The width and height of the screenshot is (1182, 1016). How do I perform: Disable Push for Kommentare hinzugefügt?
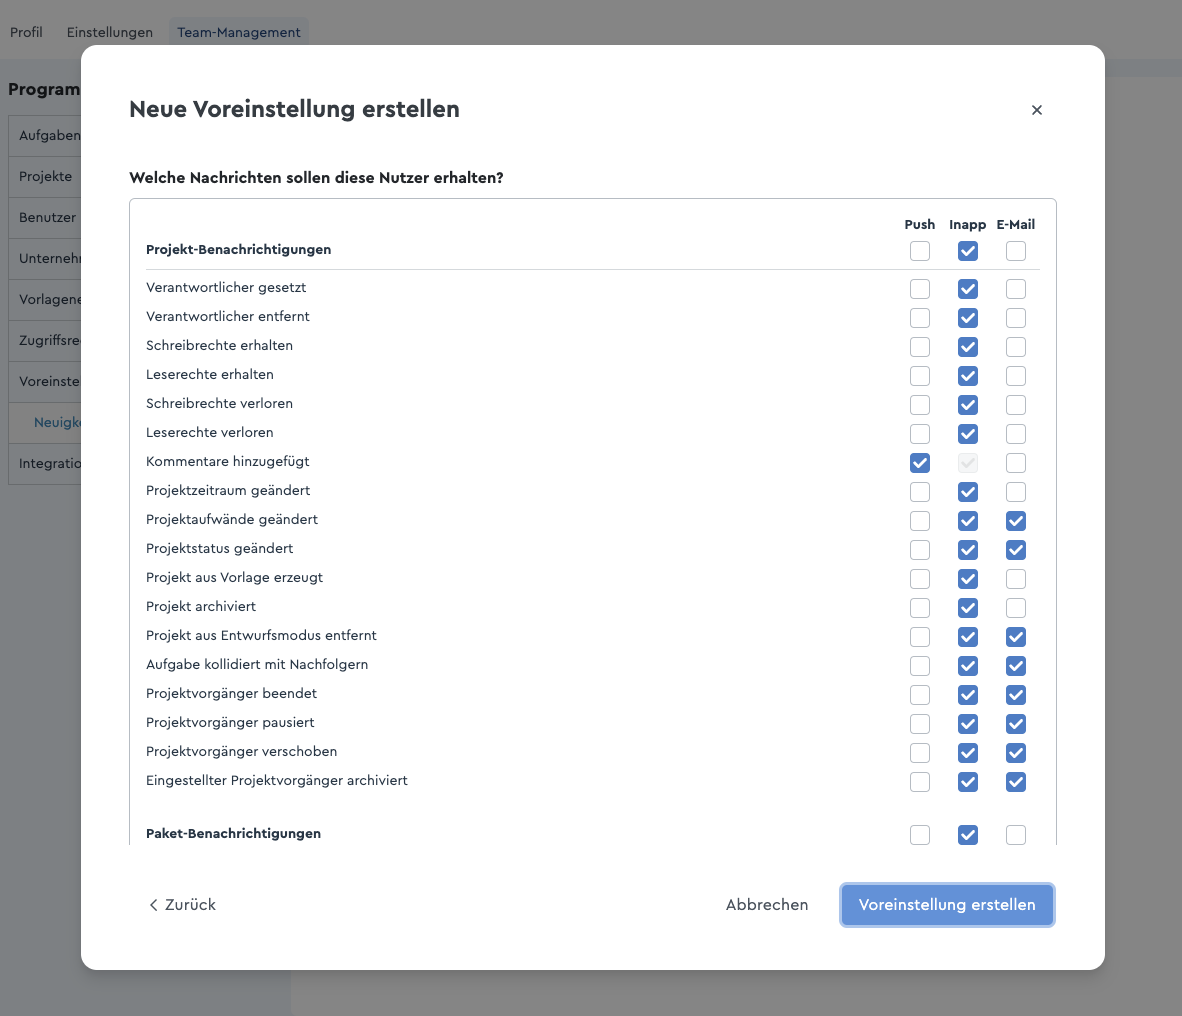click(x=920, y=463)
